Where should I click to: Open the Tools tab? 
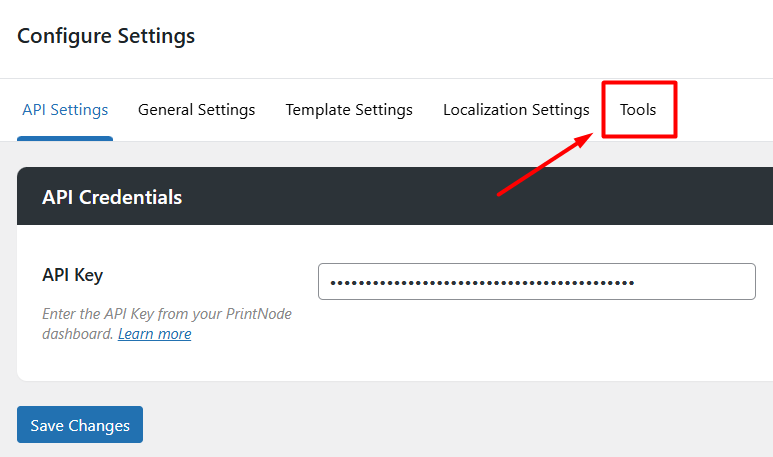[638, 109]
